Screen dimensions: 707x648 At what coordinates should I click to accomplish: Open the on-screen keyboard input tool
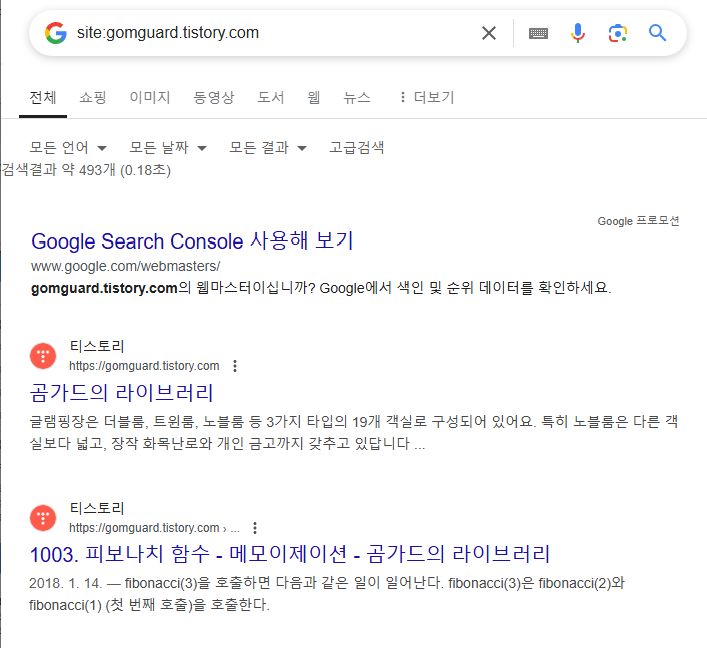(x=538, y=33)
